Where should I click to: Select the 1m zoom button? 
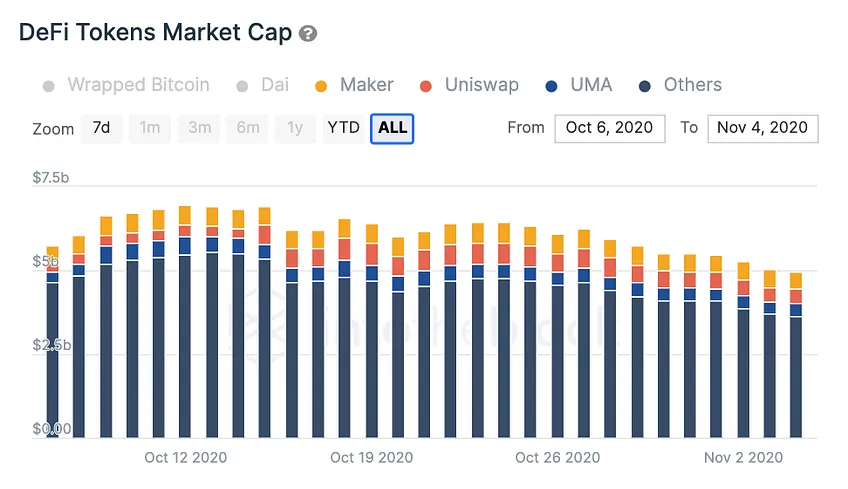(x=150, y=128)
